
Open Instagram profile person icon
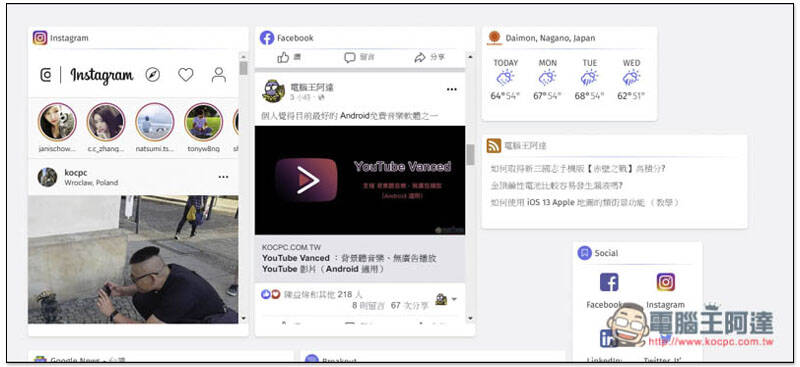219,75
